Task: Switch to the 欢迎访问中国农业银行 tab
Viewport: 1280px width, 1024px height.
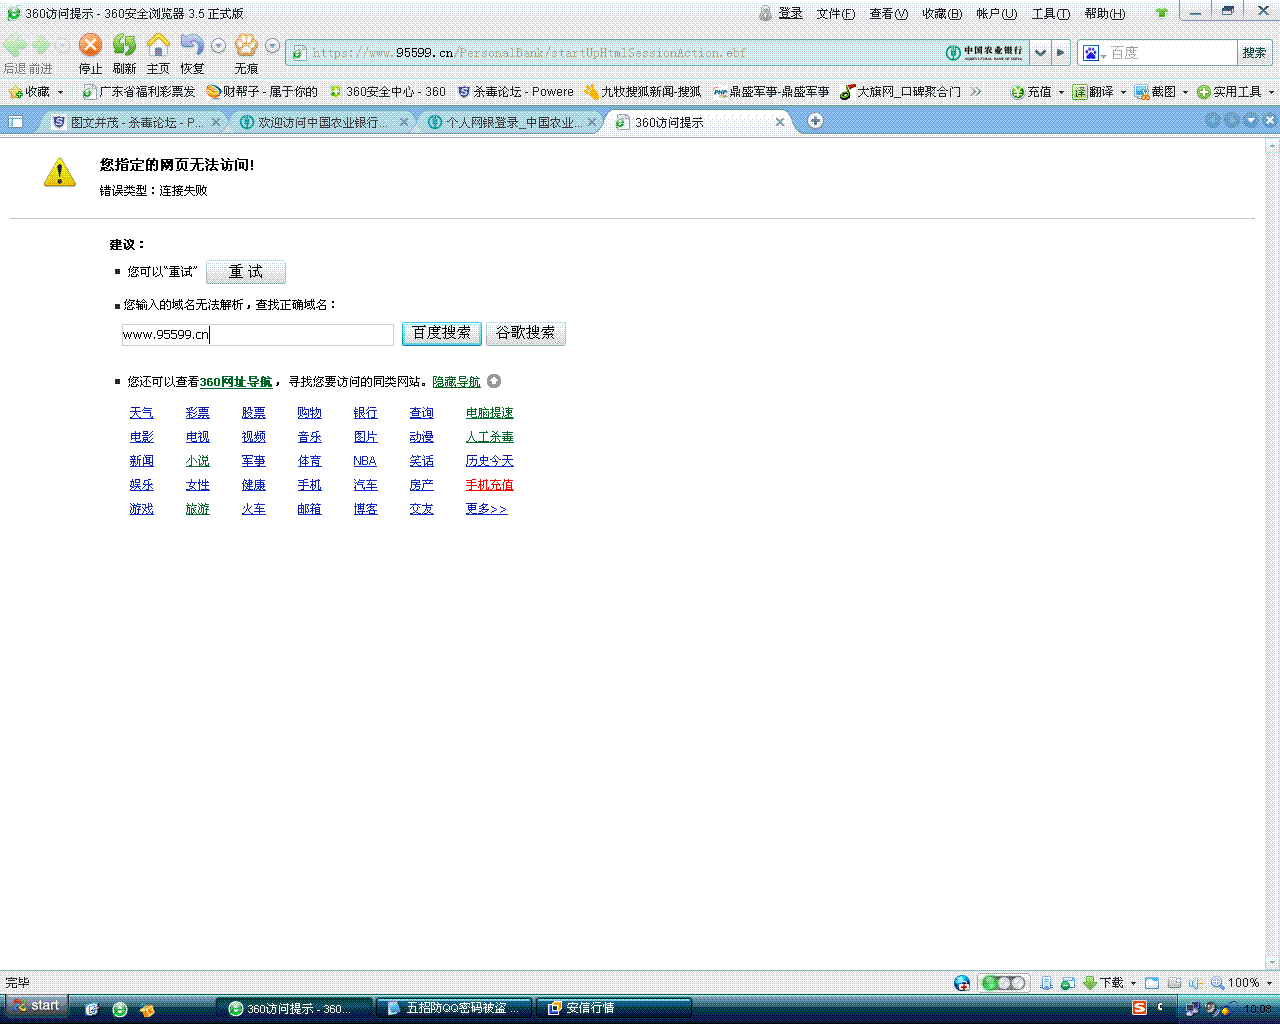Action: 322,122
